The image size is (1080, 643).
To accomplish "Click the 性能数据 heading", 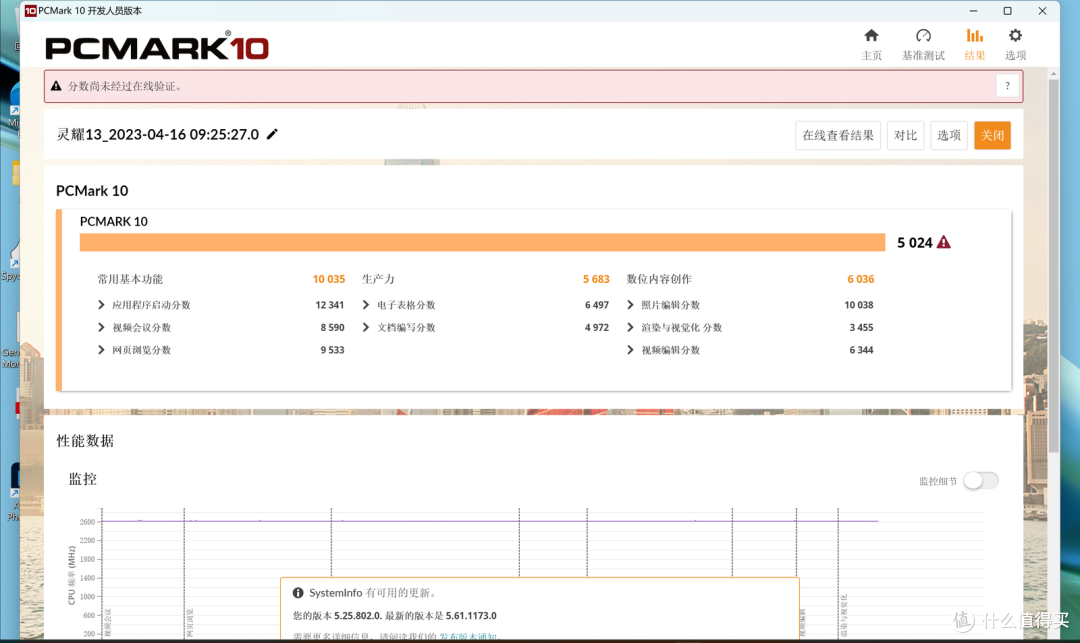I will point(85,441).
